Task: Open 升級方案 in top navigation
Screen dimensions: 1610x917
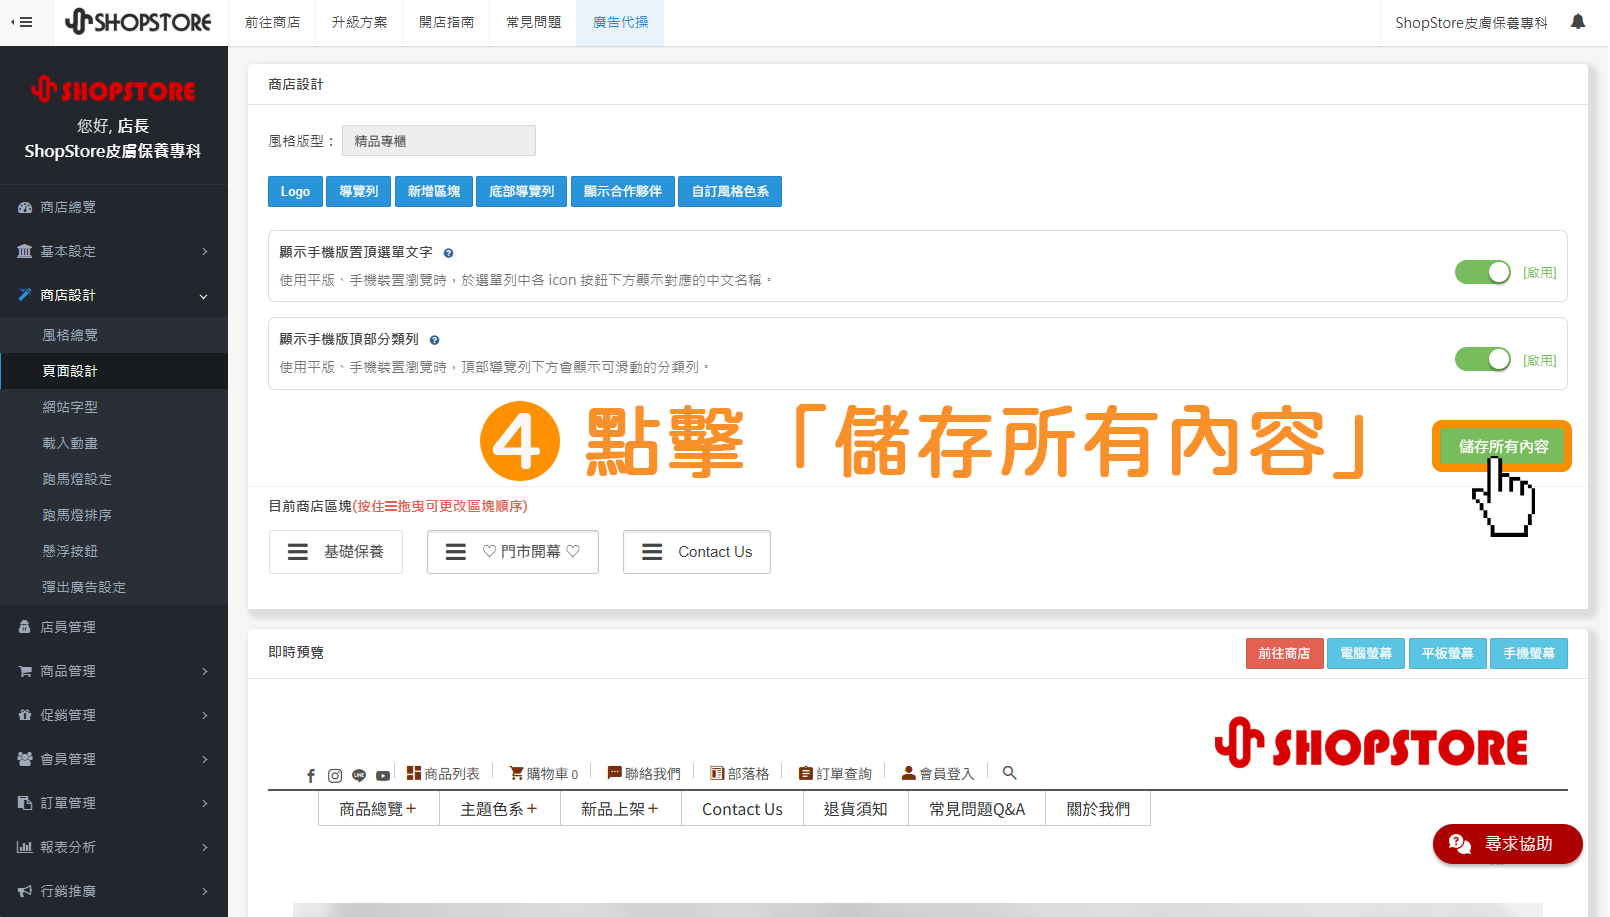Action: 359,22
